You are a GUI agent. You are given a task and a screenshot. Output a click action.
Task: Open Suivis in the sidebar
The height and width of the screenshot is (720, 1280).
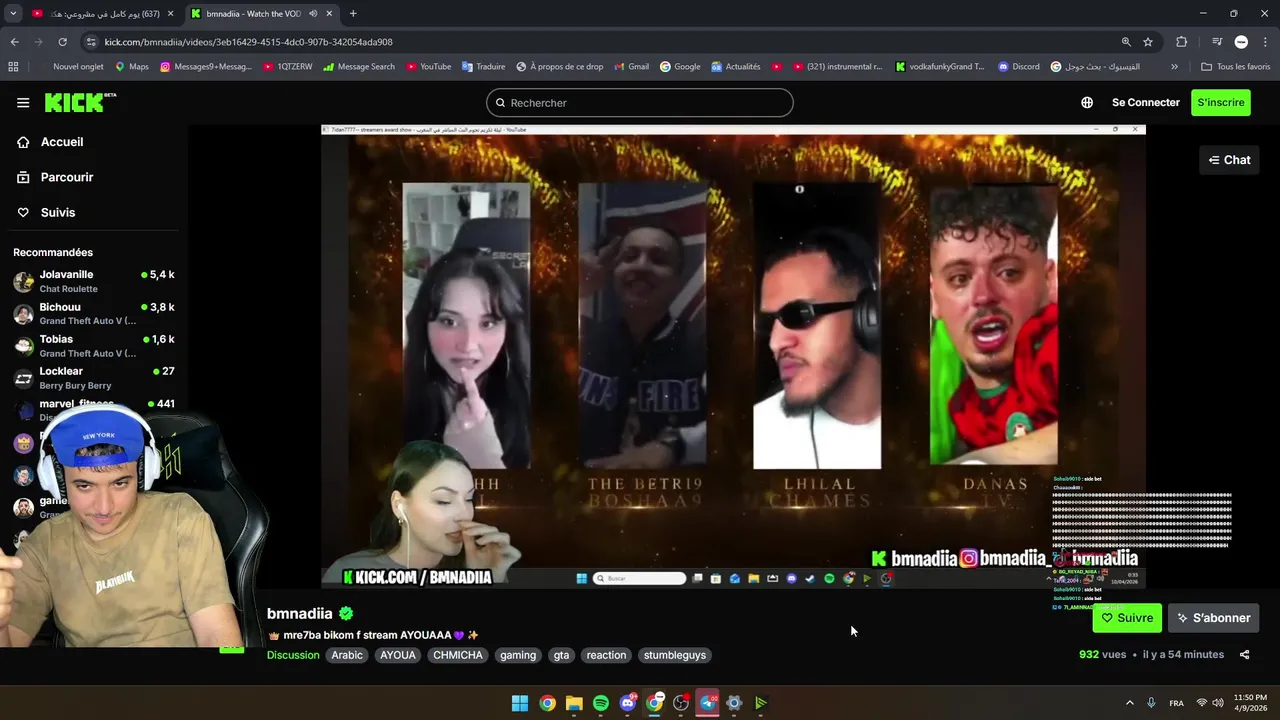point(58,212)
